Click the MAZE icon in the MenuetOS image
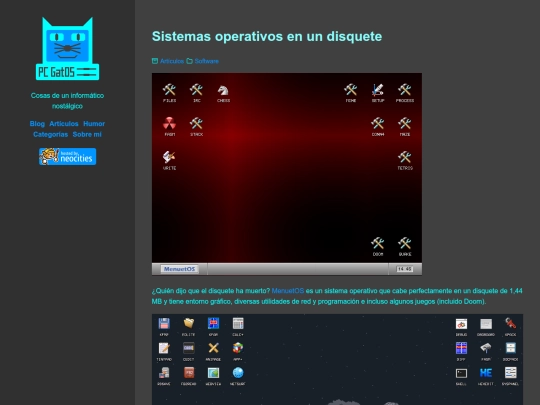The width and height of the screenshot is (540, 405). point(405,126)
